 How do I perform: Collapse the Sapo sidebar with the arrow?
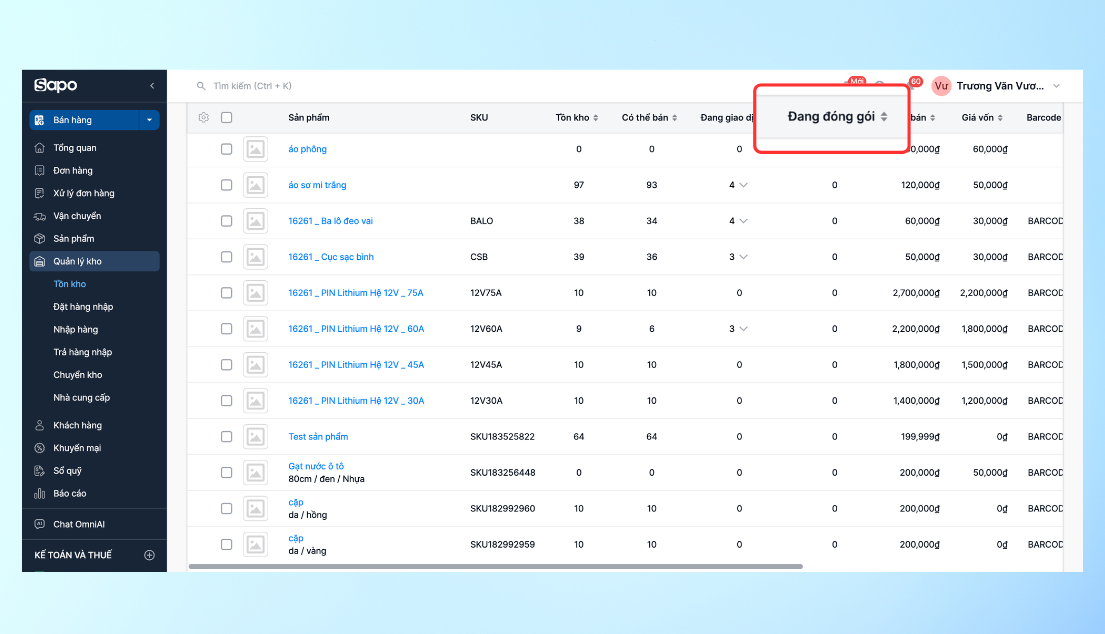152,86
